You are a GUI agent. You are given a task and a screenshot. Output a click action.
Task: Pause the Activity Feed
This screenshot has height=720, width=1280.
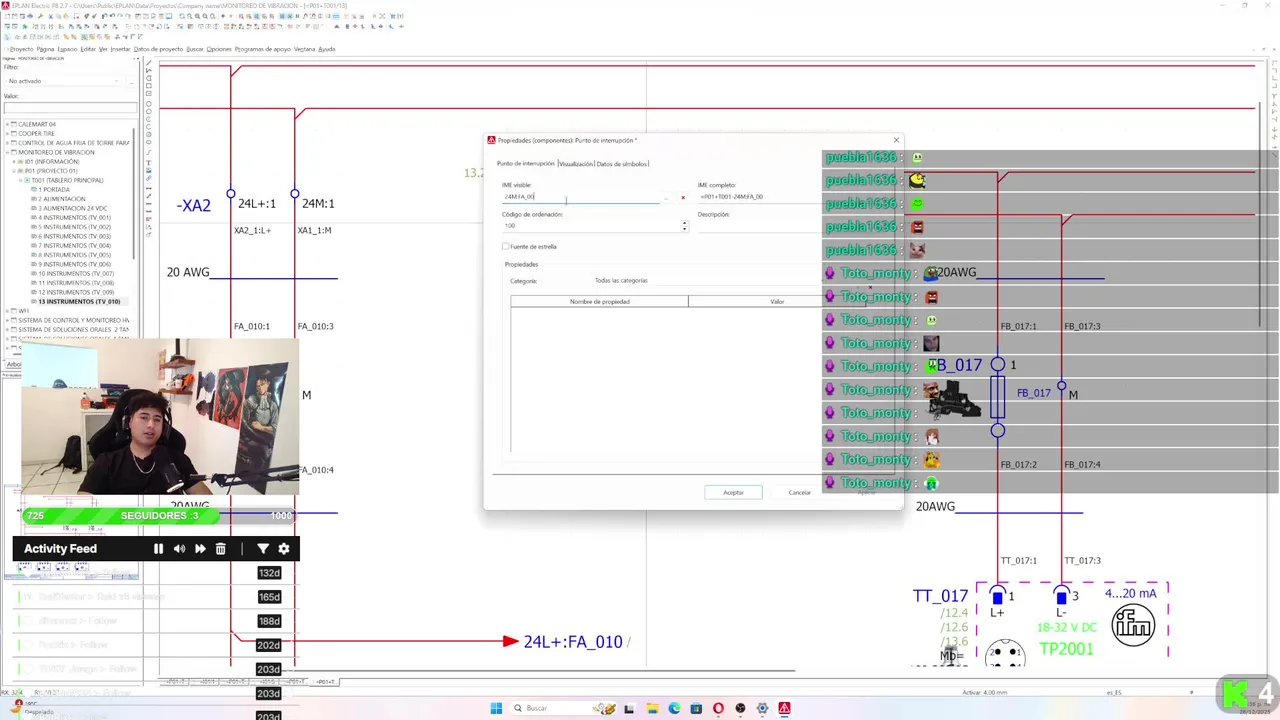coord(158,548)
